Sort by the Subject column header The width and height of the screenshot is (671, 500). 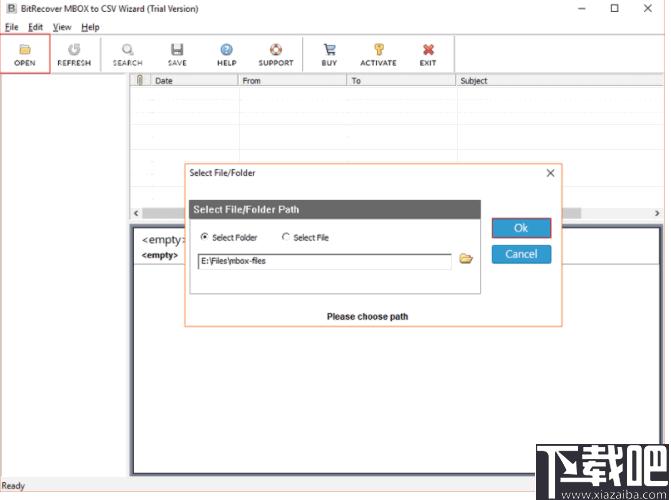[560, 80]
